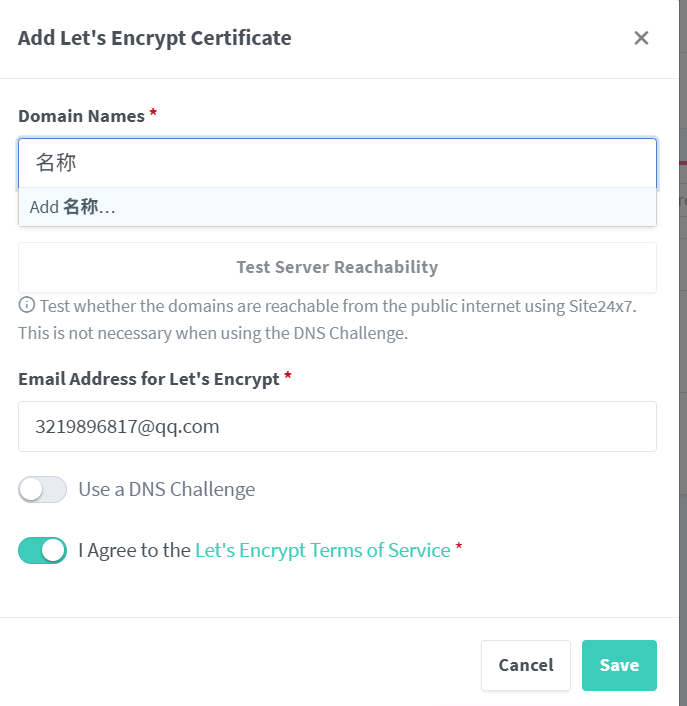
Task: Click the "Use a DNS Challenge" label text
Action: click(167, 489)
